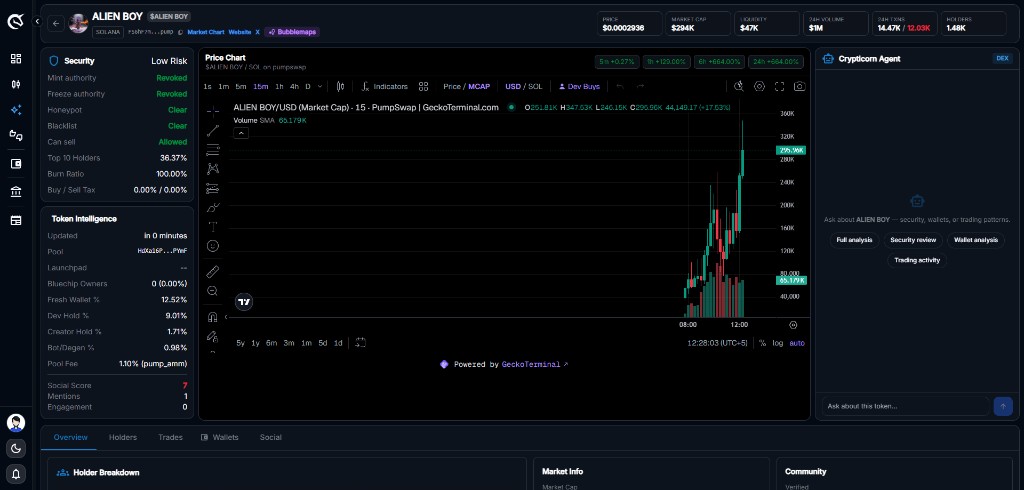This screenshot has width=1024, height=490.
Task: Open the bank building icon in left sidebar
Action: click(x=16, y=192)
